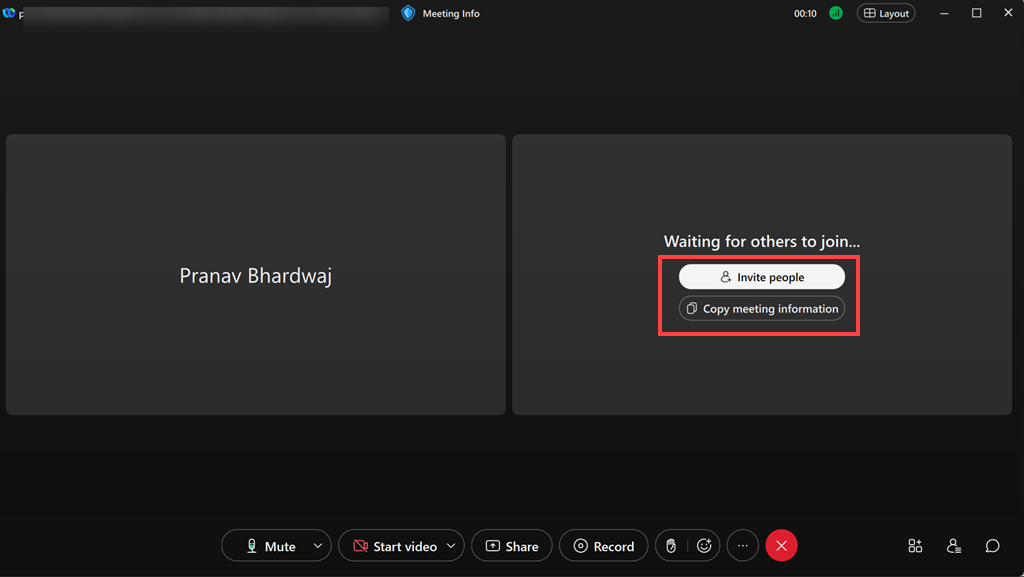Click the Webex logo in title bar
Image resolution: width=1024 pixels, height=577 pixels.
pos(8,13)
